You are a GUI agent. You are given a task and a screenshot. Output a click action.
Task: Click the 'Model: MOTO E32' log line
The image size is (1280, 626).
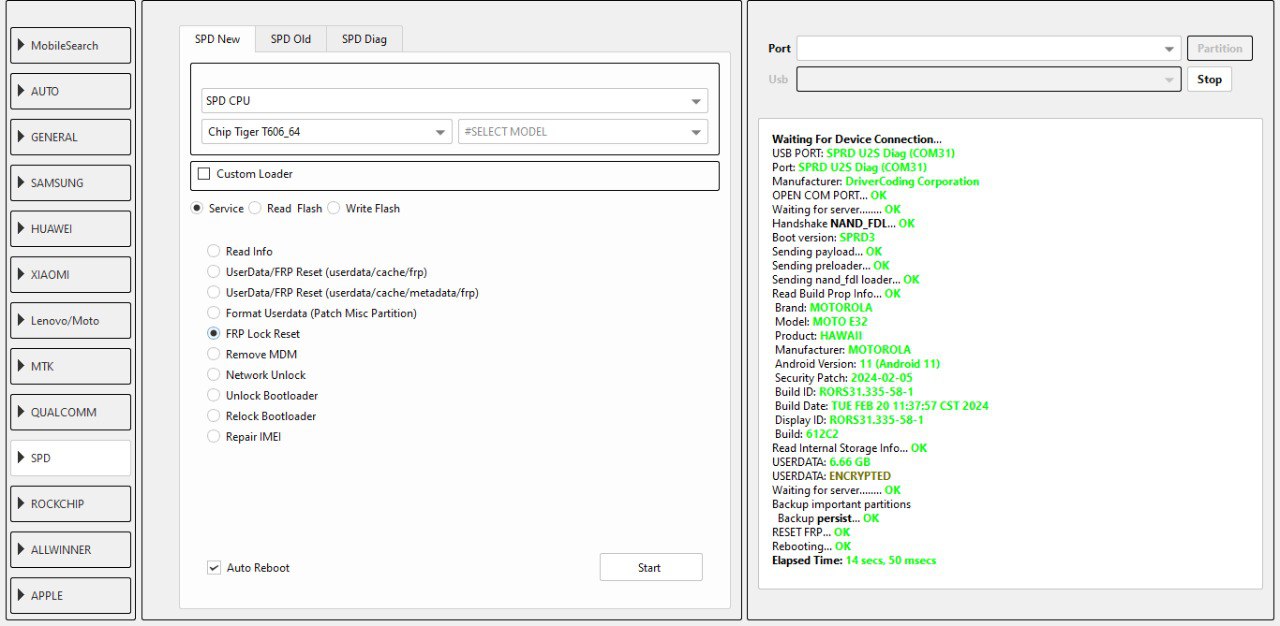coord(822,322)
